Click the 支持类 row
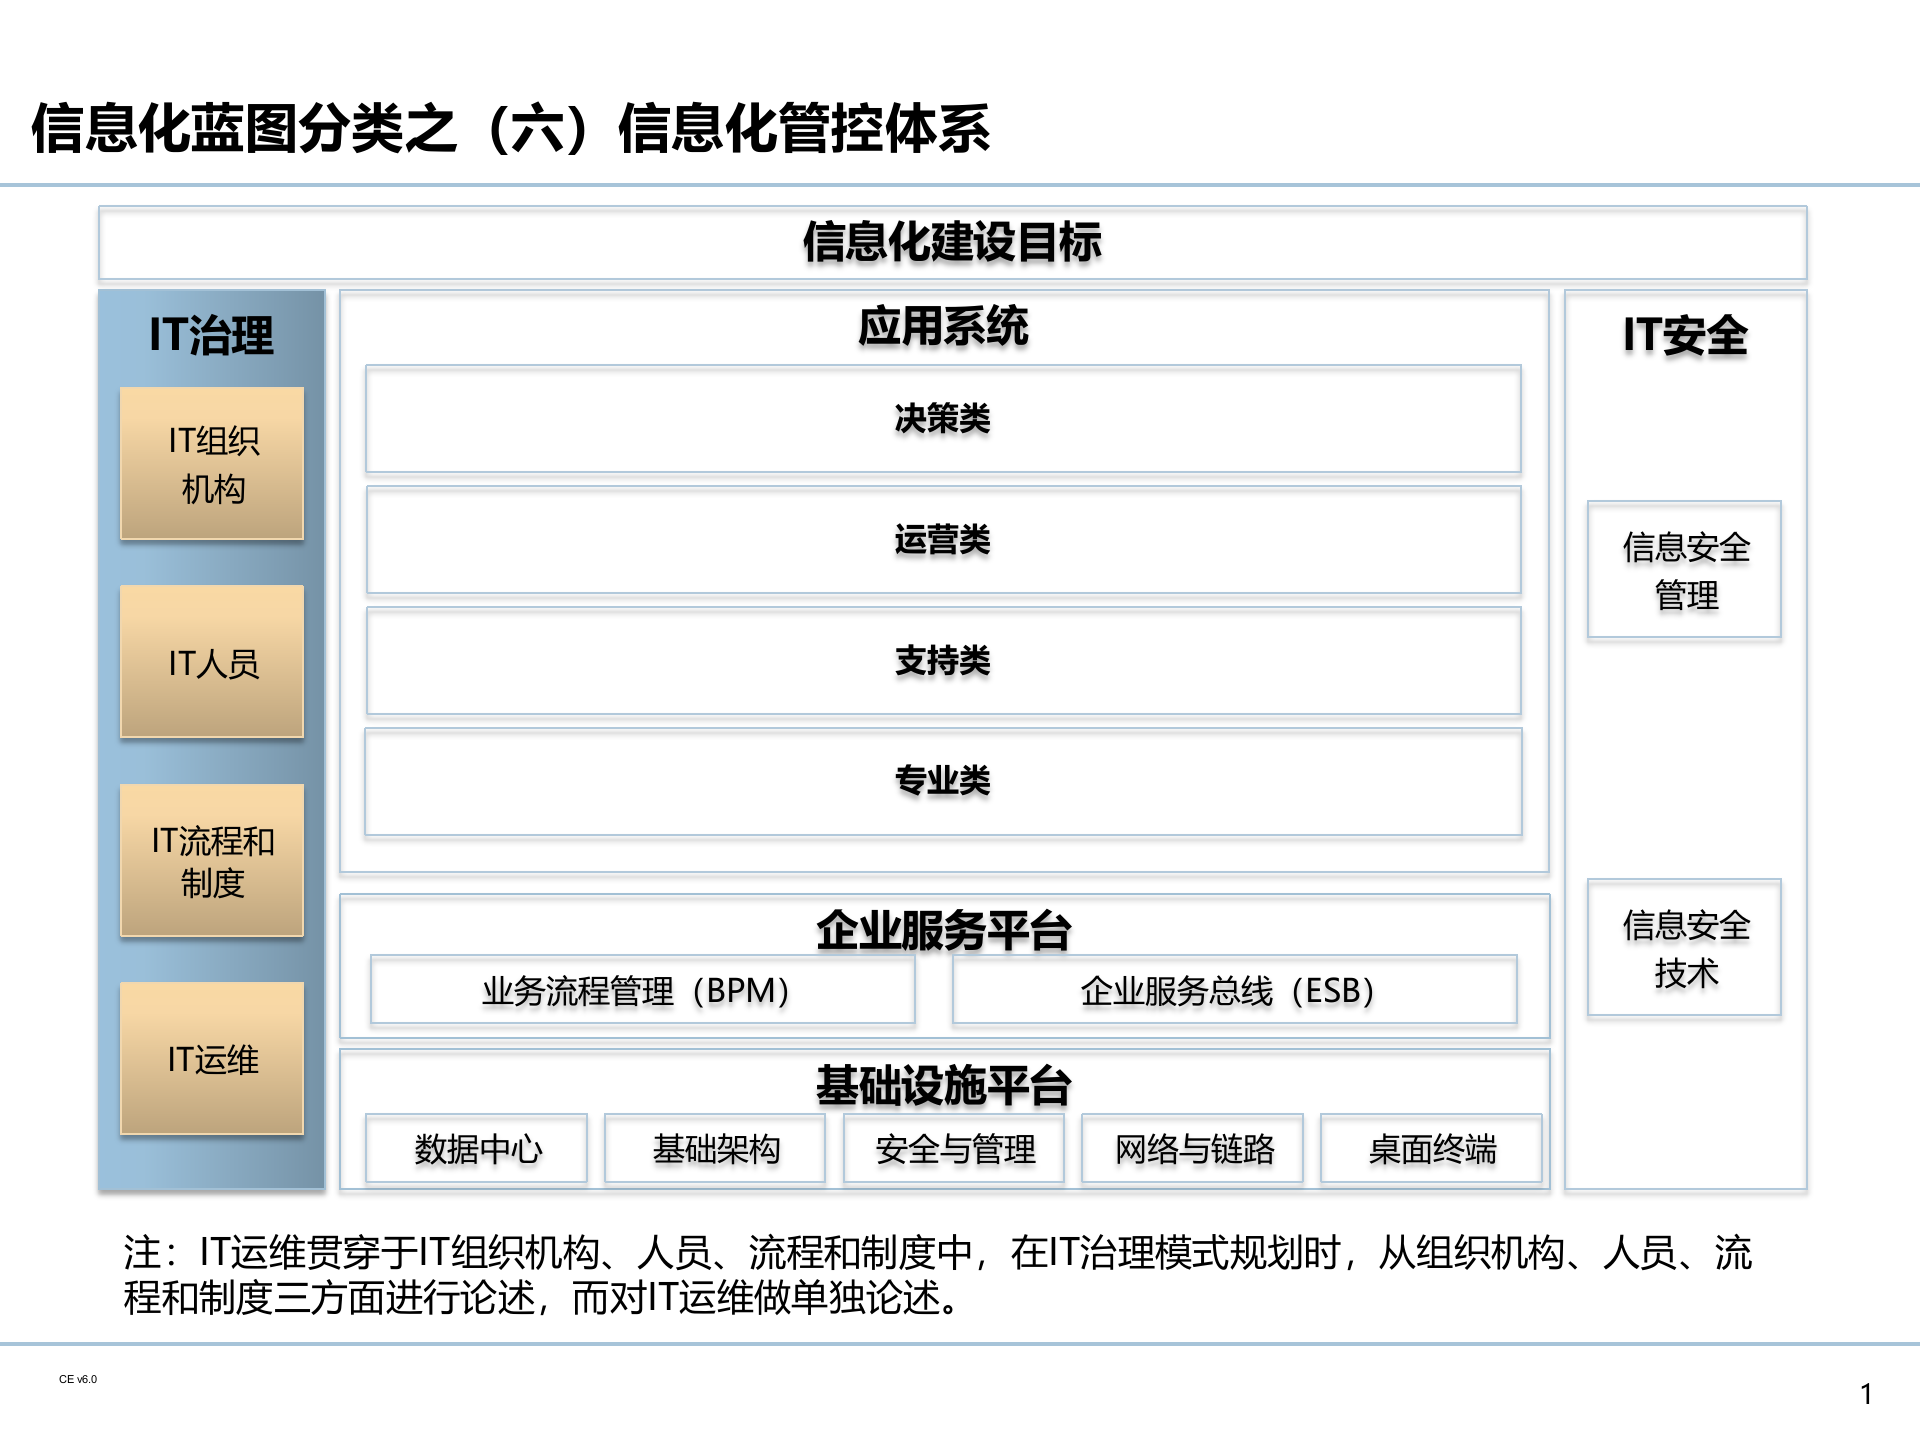The width and height of the screenshot is (1920, 1440). [943, 661]
